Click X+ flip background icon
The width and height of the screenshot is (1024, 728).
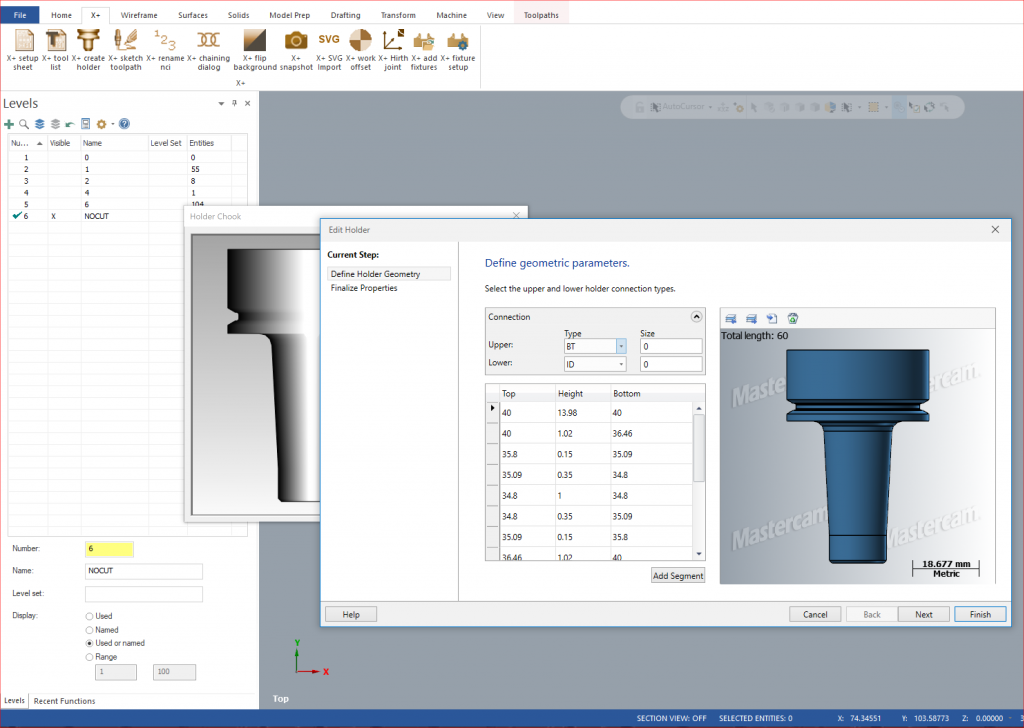[x=255, y=42]
